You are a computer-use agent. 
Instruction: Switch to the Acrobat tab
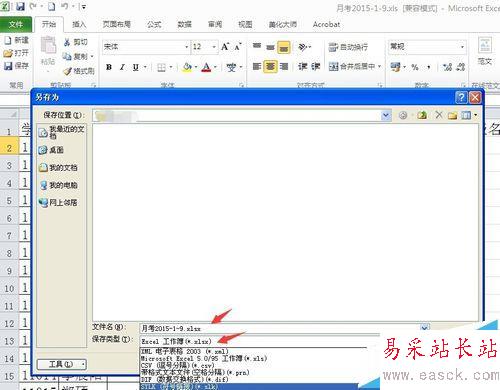click(x=326, y=24)
